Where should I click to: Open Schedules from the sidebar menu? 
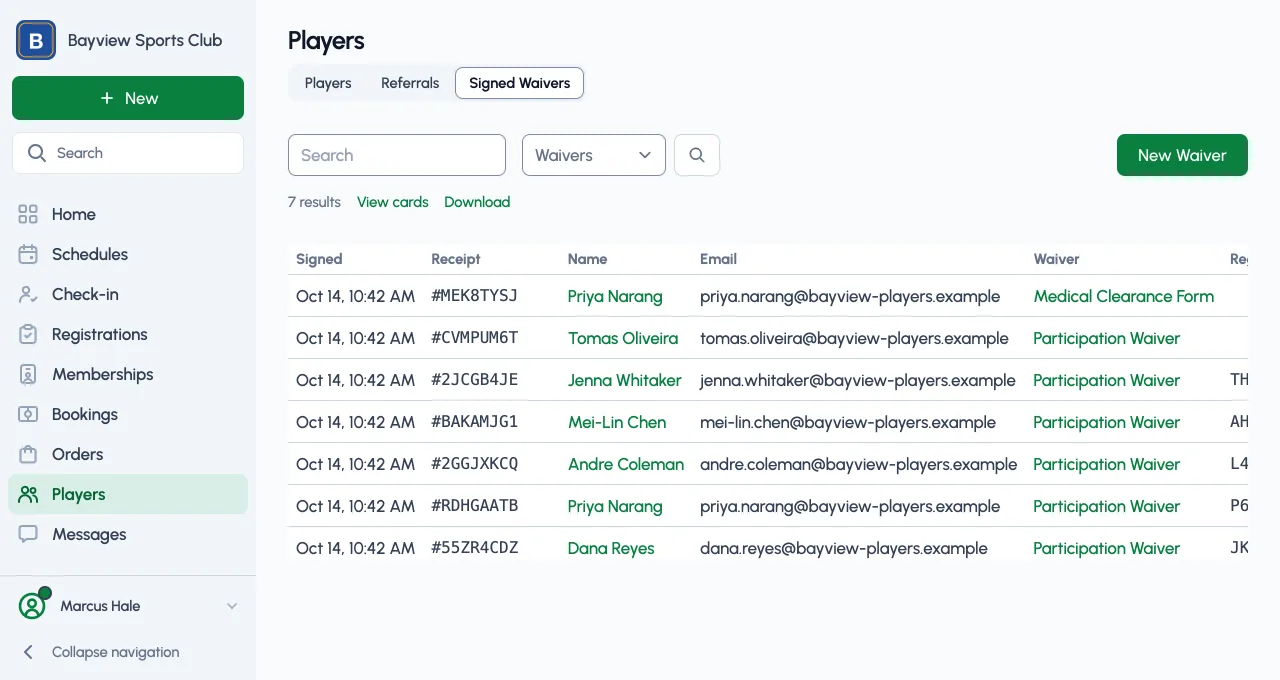(x=128, y=254)
